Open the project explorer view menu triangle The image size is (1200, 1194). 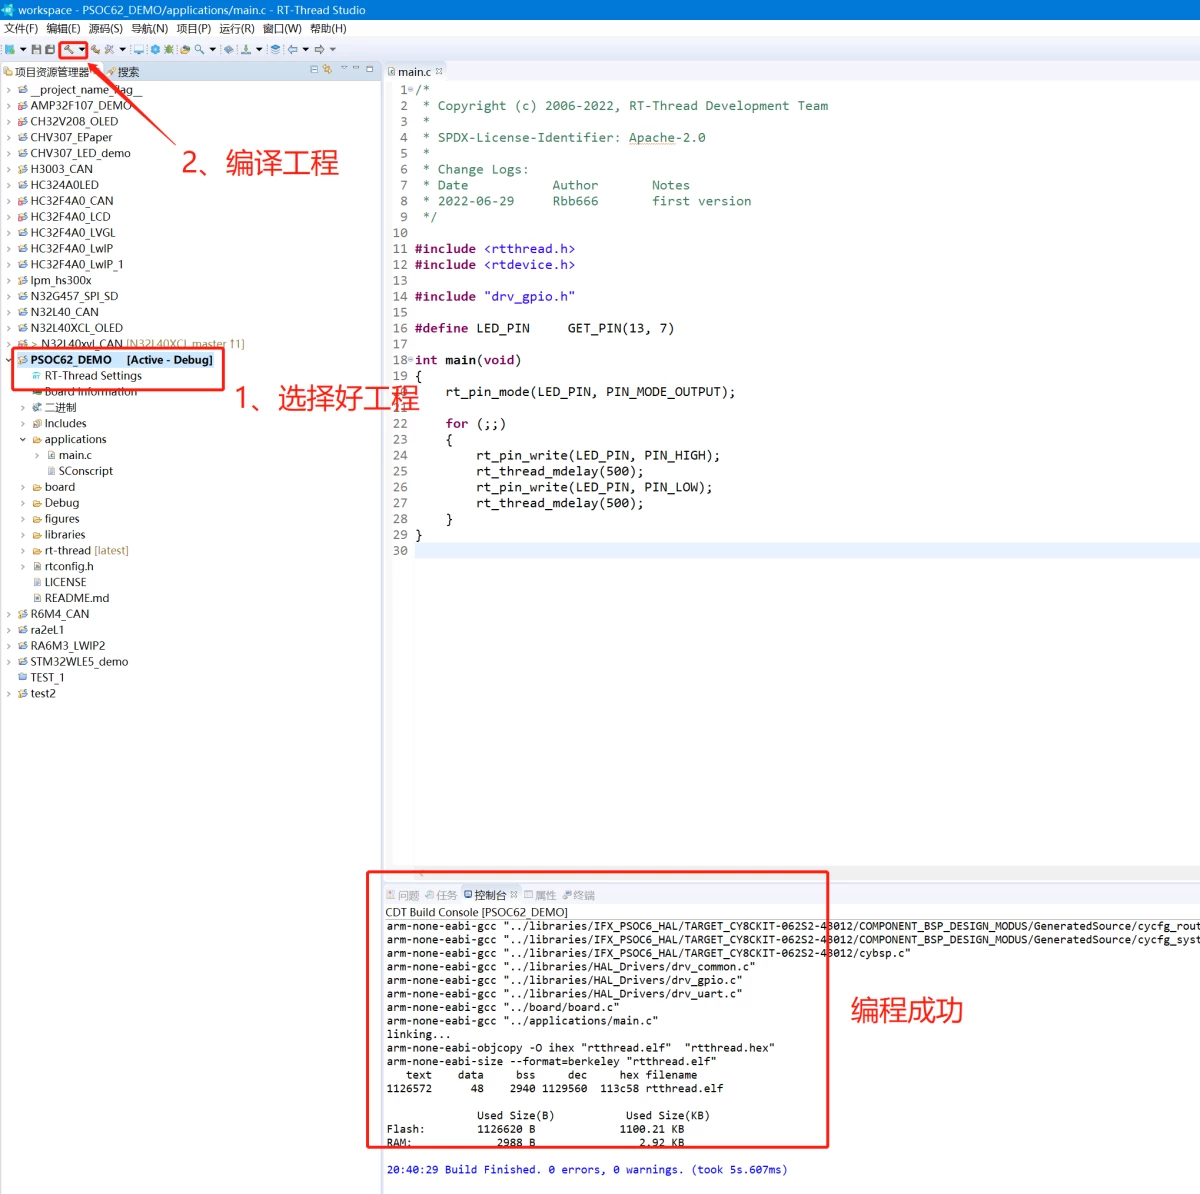[344, 68]
